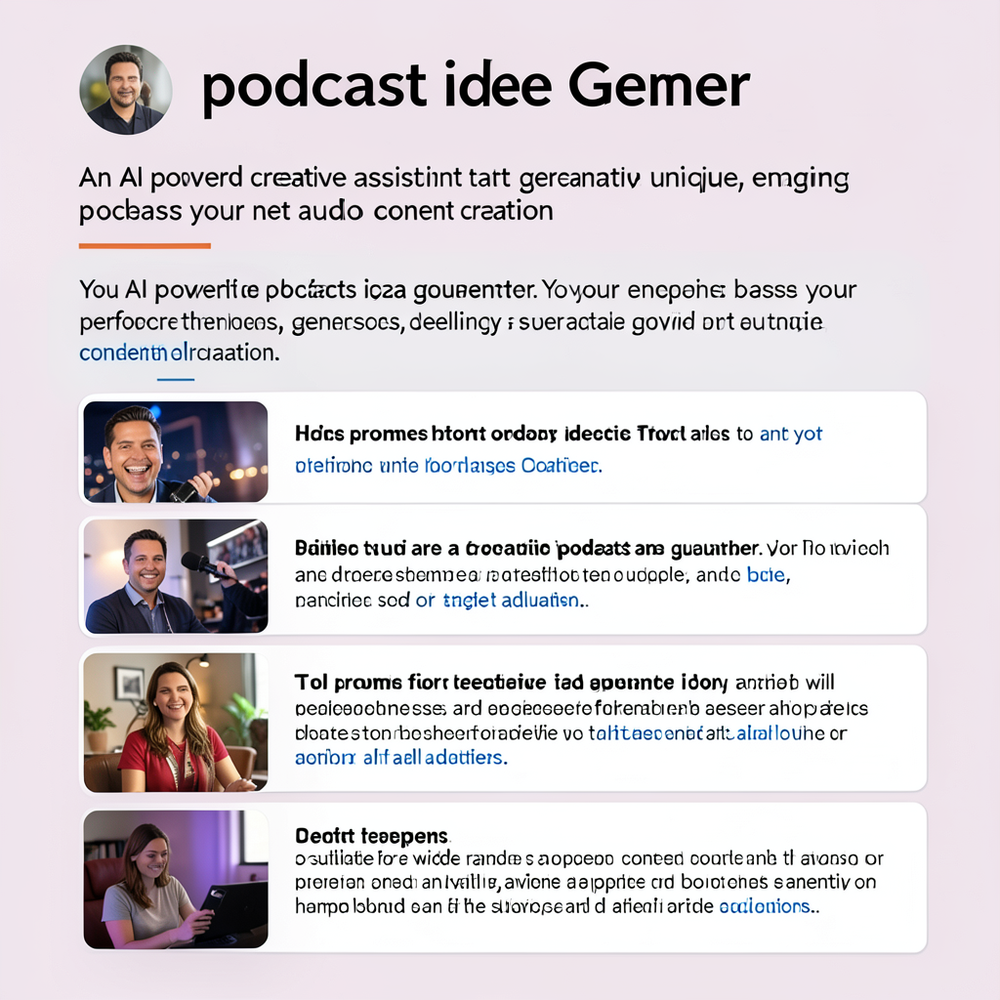Click the blue 'bcie' link
The height and width of the screenshot is (1000, 1000).
click(x=767, y=574)
